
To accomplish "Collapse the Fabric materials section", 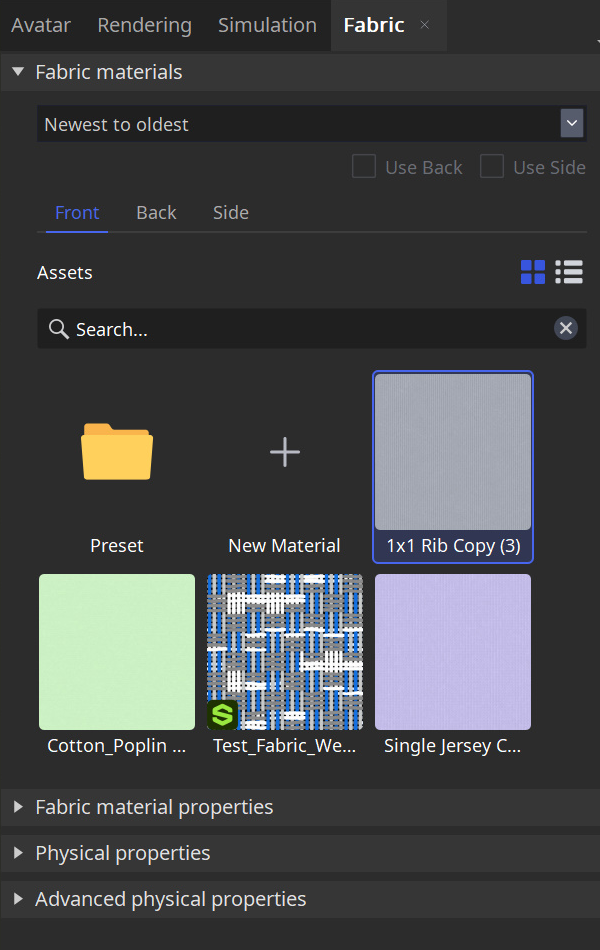I will (x=17, y=71).
